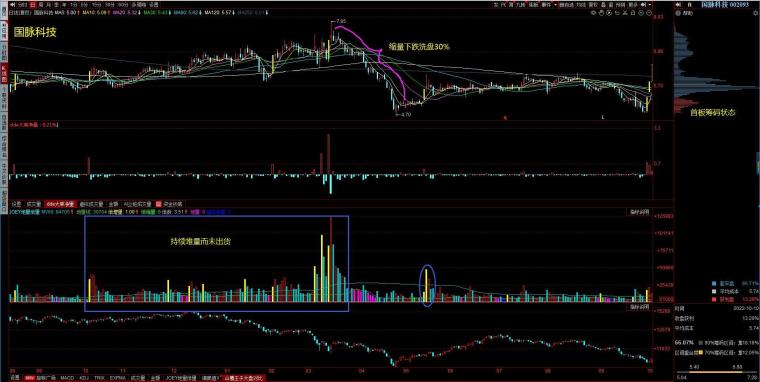Click the save/print icon in the chart toolbar
760x382 pixels.
click(x=633, y=13)
